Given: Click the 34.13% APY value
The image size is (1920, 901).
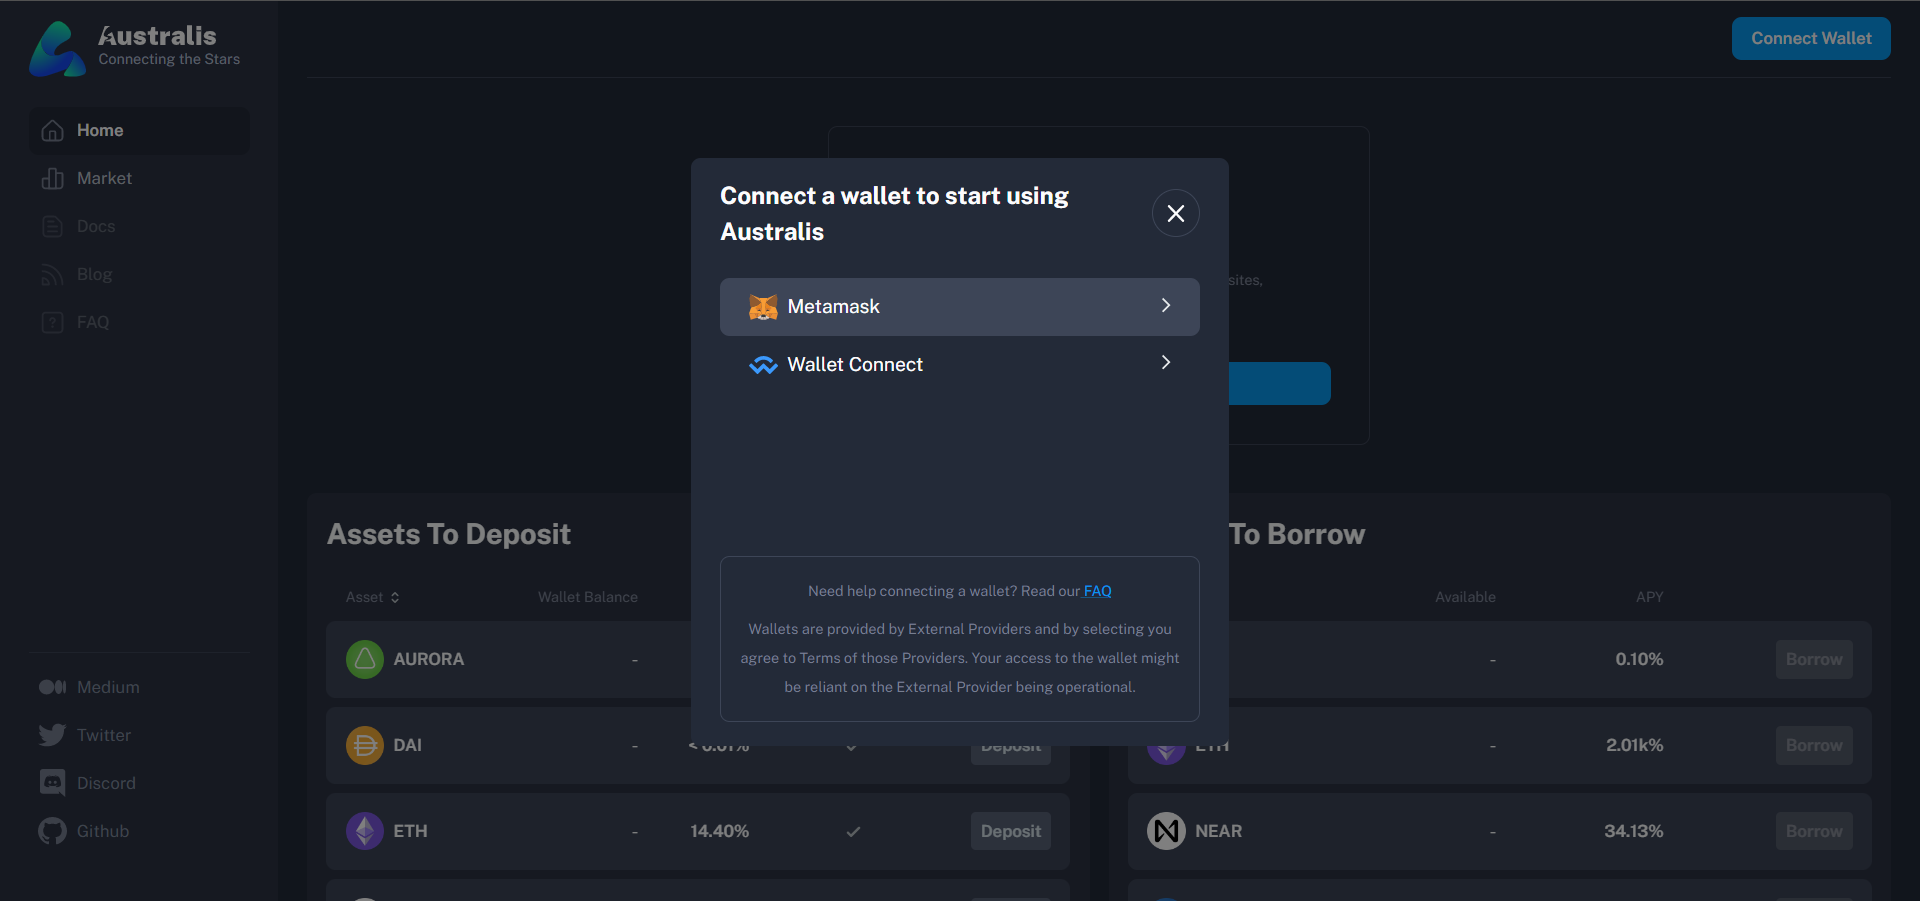Looking at the screenshot, I should 1634,831.
